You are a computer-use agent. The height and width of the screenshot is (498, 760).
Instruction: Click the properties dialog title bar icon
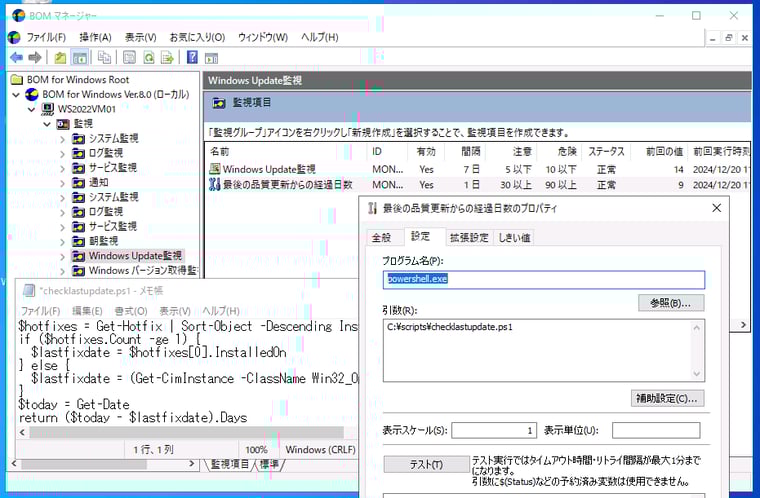point(372,209)
